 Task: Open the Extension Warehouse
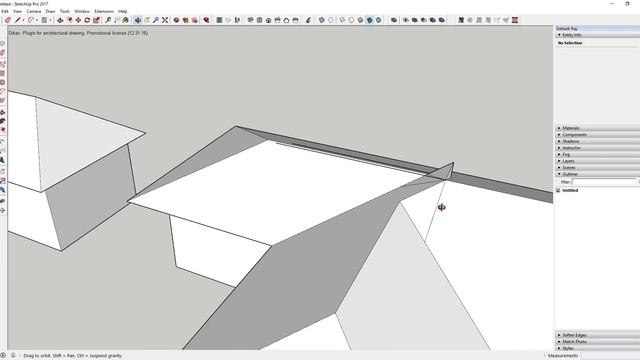185,20
